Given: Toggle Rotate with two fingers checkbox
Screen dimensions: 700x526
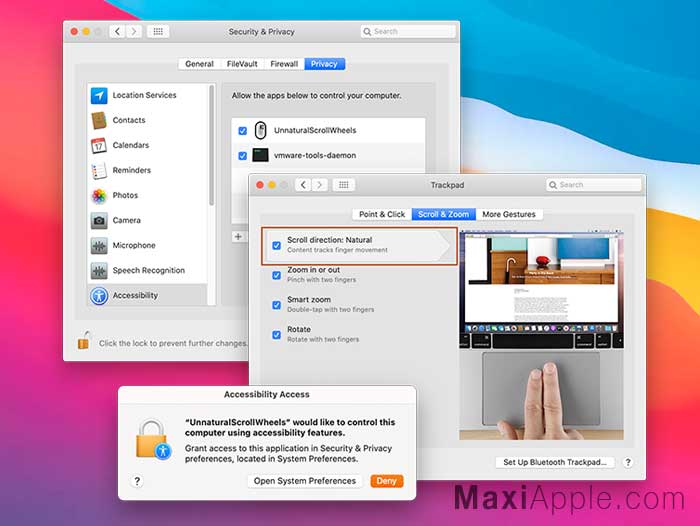Looking at the screenshot, I should [276, 335].
